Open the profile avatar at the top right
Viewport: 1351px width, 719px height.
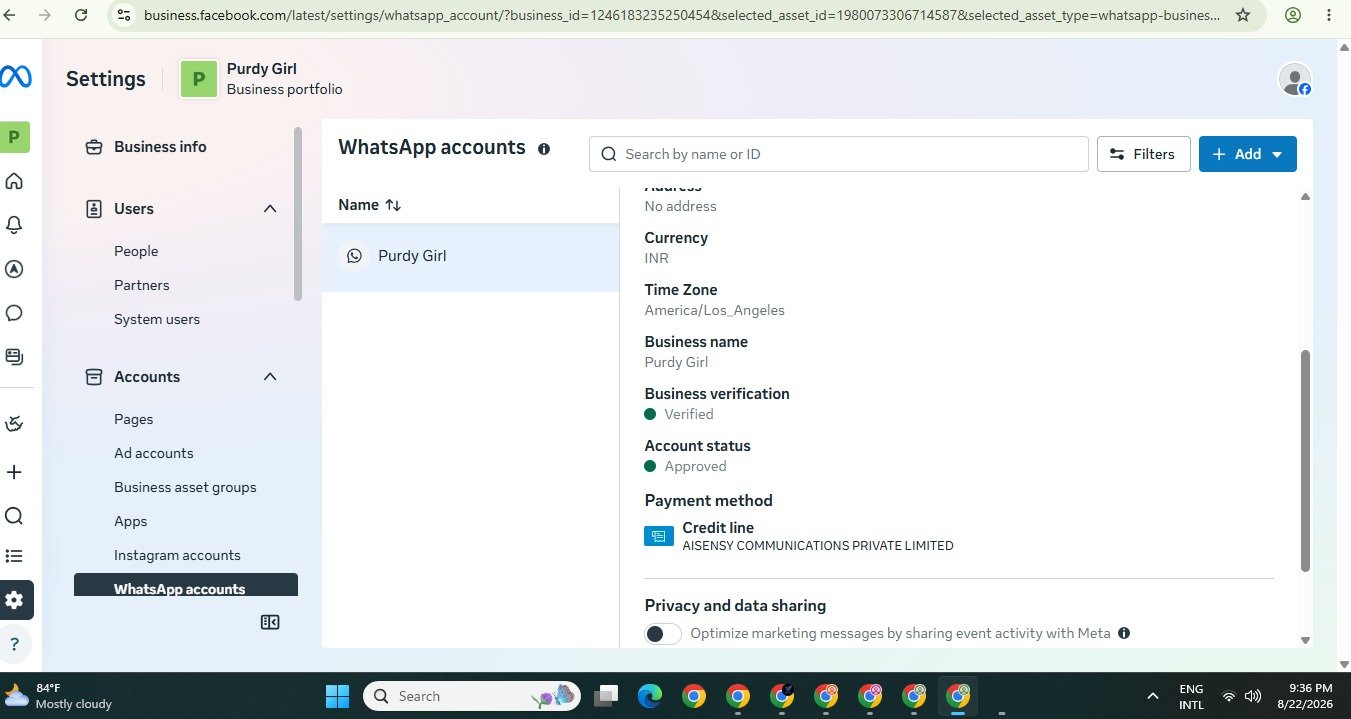[1295, 79]
